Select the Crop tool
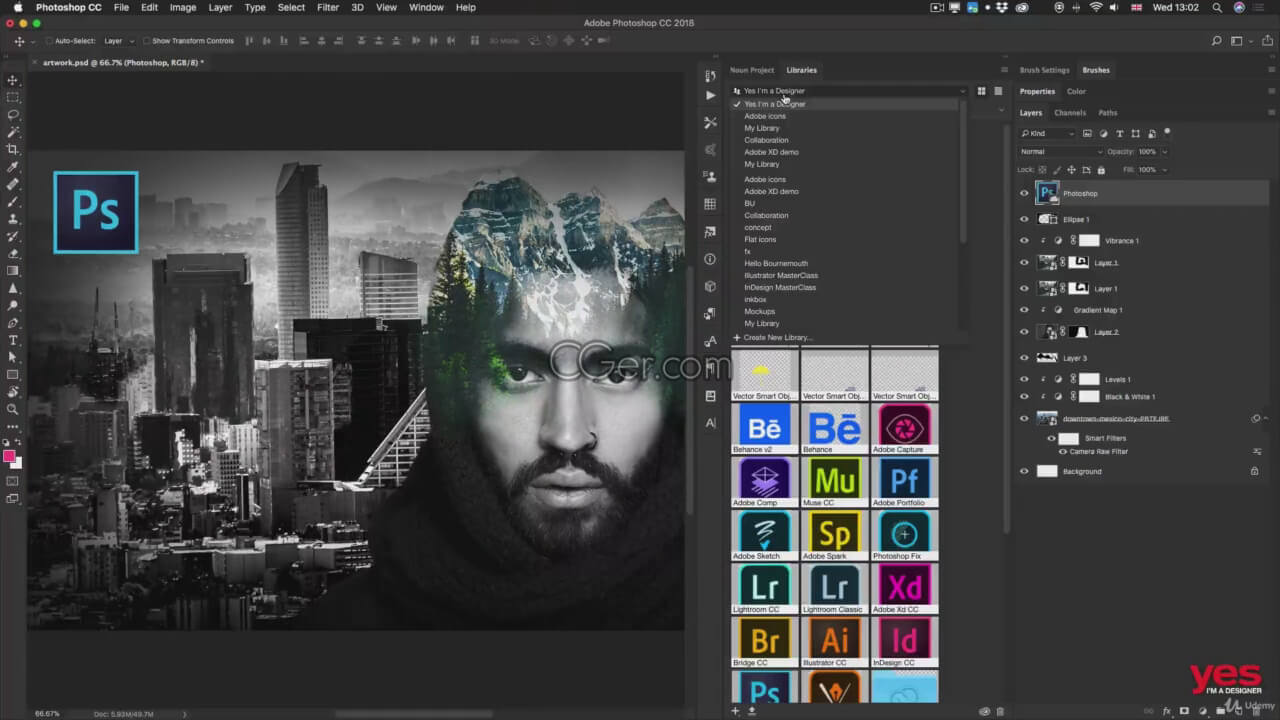The image size is (1280, 720). 13,149
